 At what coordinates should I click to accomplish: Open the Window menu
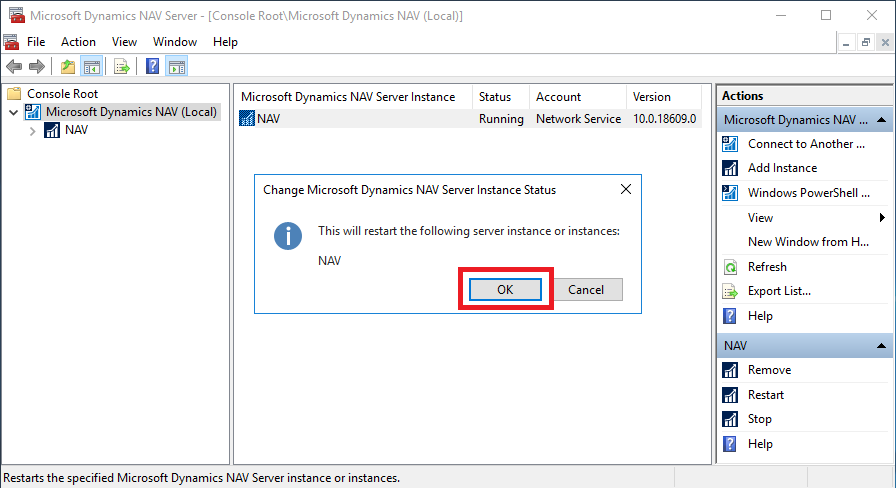175,42
